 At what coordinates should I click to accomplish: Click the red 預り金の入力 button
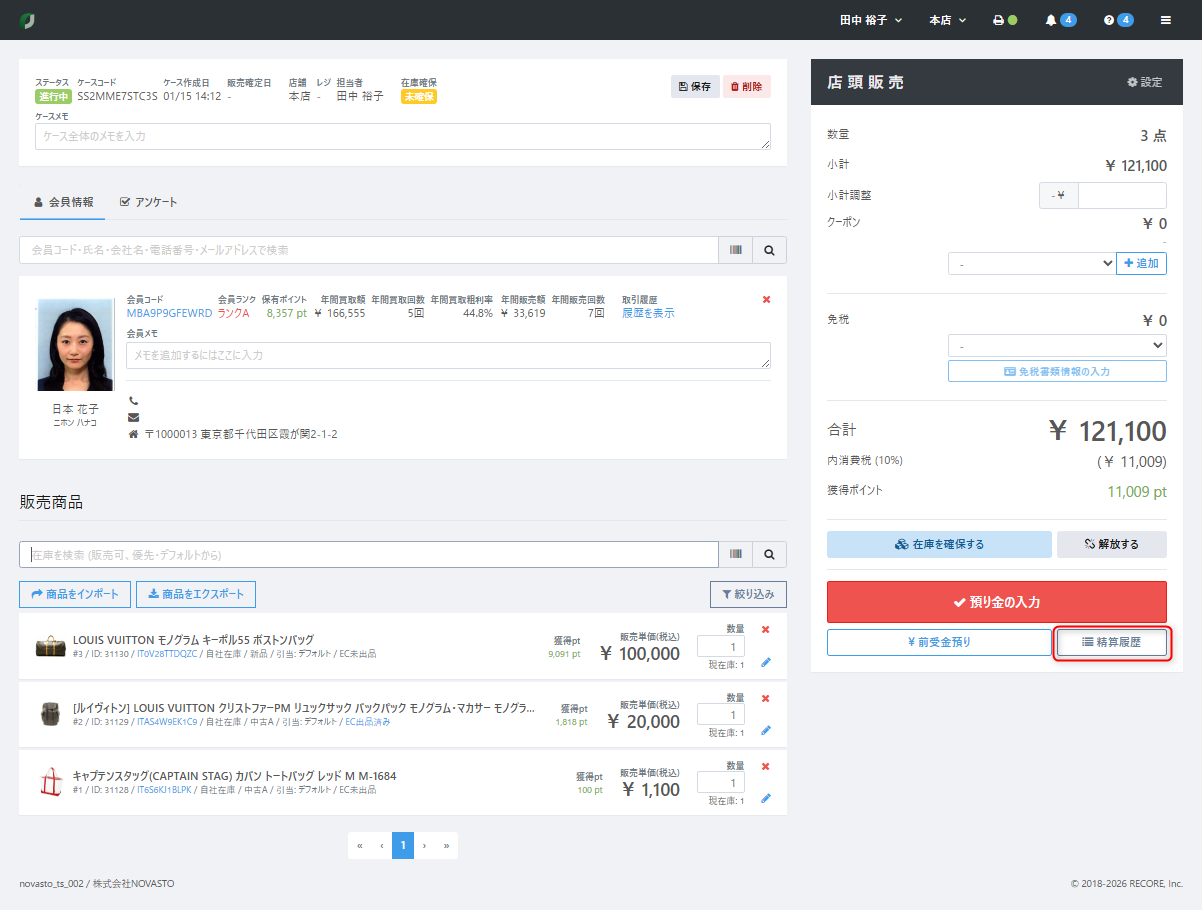[x=997, y=602]
